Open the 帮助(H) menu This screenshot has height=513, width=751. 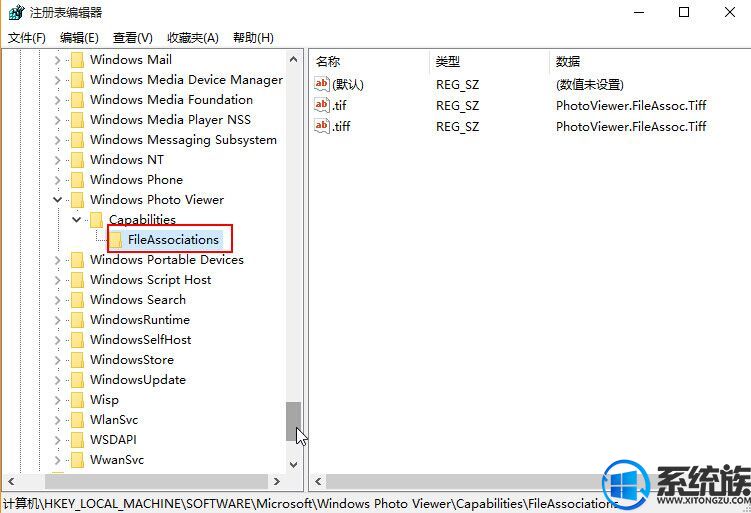tap(253, 38)
